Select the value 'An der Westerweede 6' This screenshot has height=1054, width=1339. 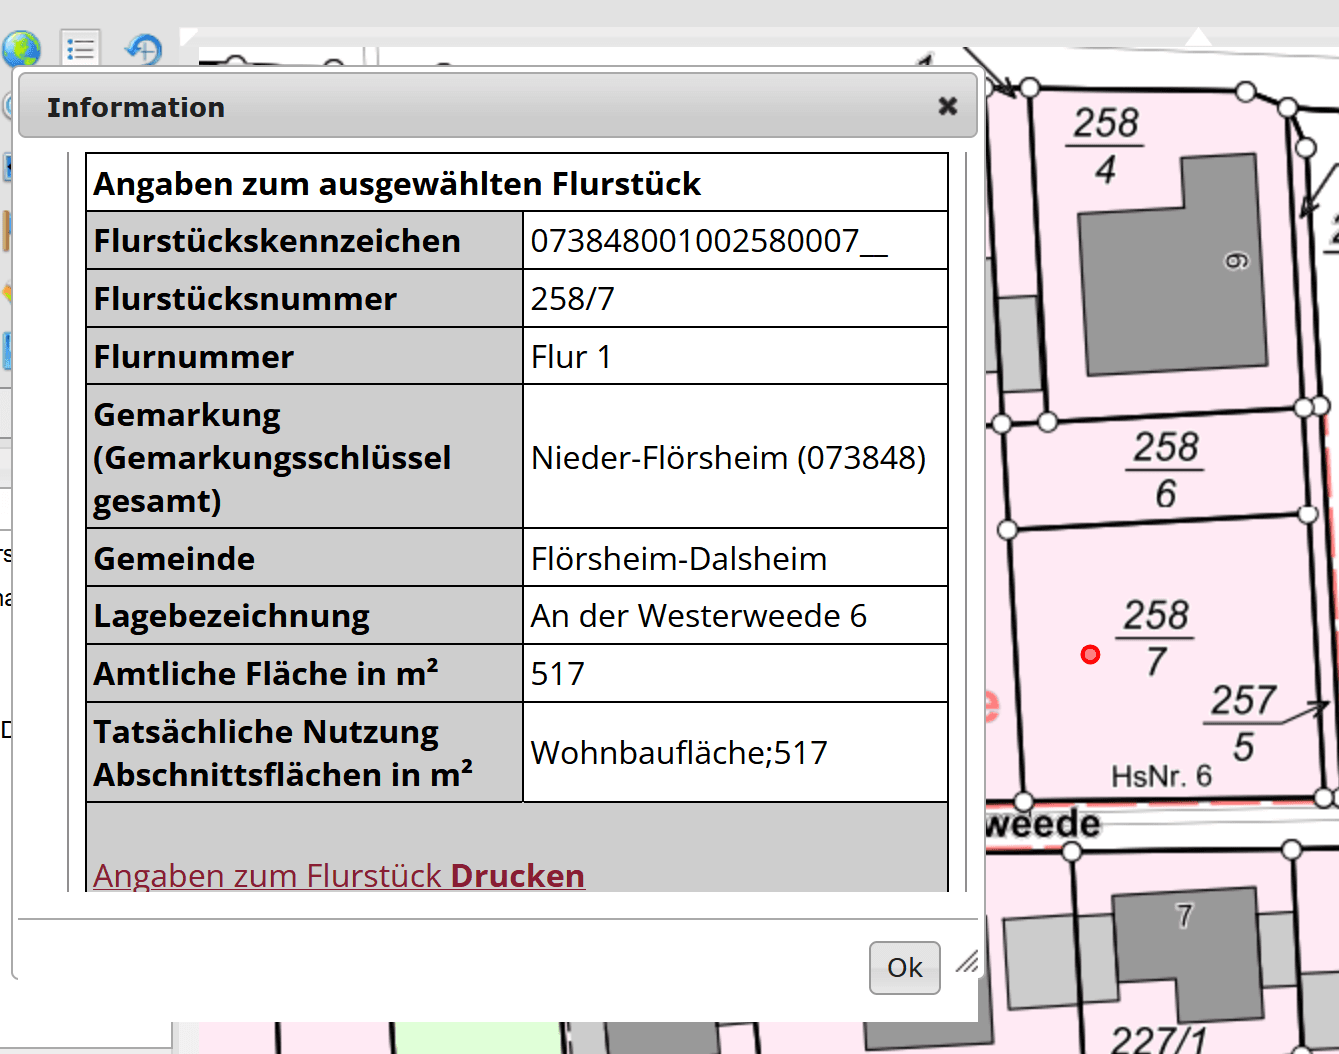click(x=699, y=616)
